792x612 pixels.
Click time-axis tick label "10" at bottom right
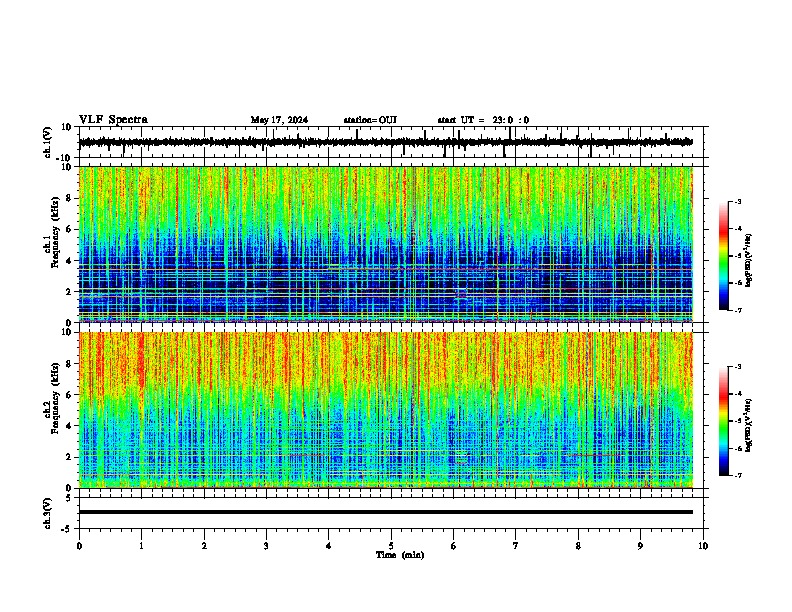(x=703, y=546)
